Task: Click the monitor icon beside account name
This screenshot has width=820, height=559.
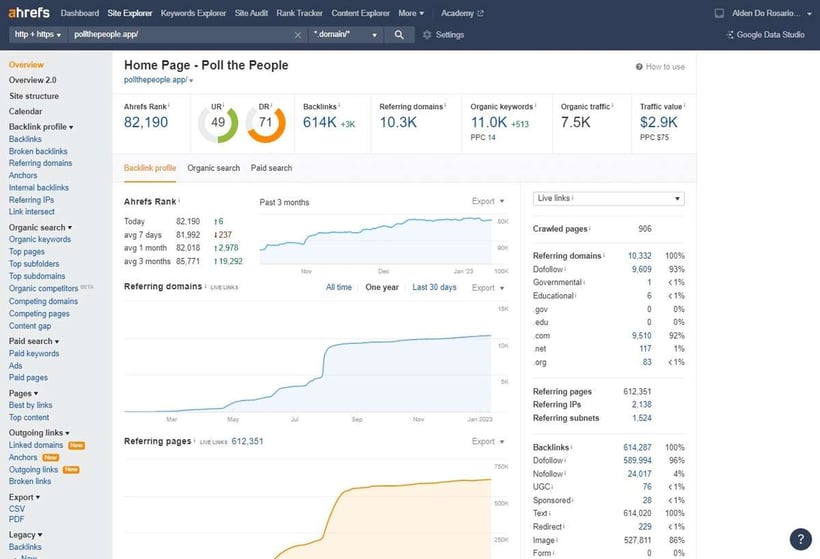Action: (x=719, y=13)
